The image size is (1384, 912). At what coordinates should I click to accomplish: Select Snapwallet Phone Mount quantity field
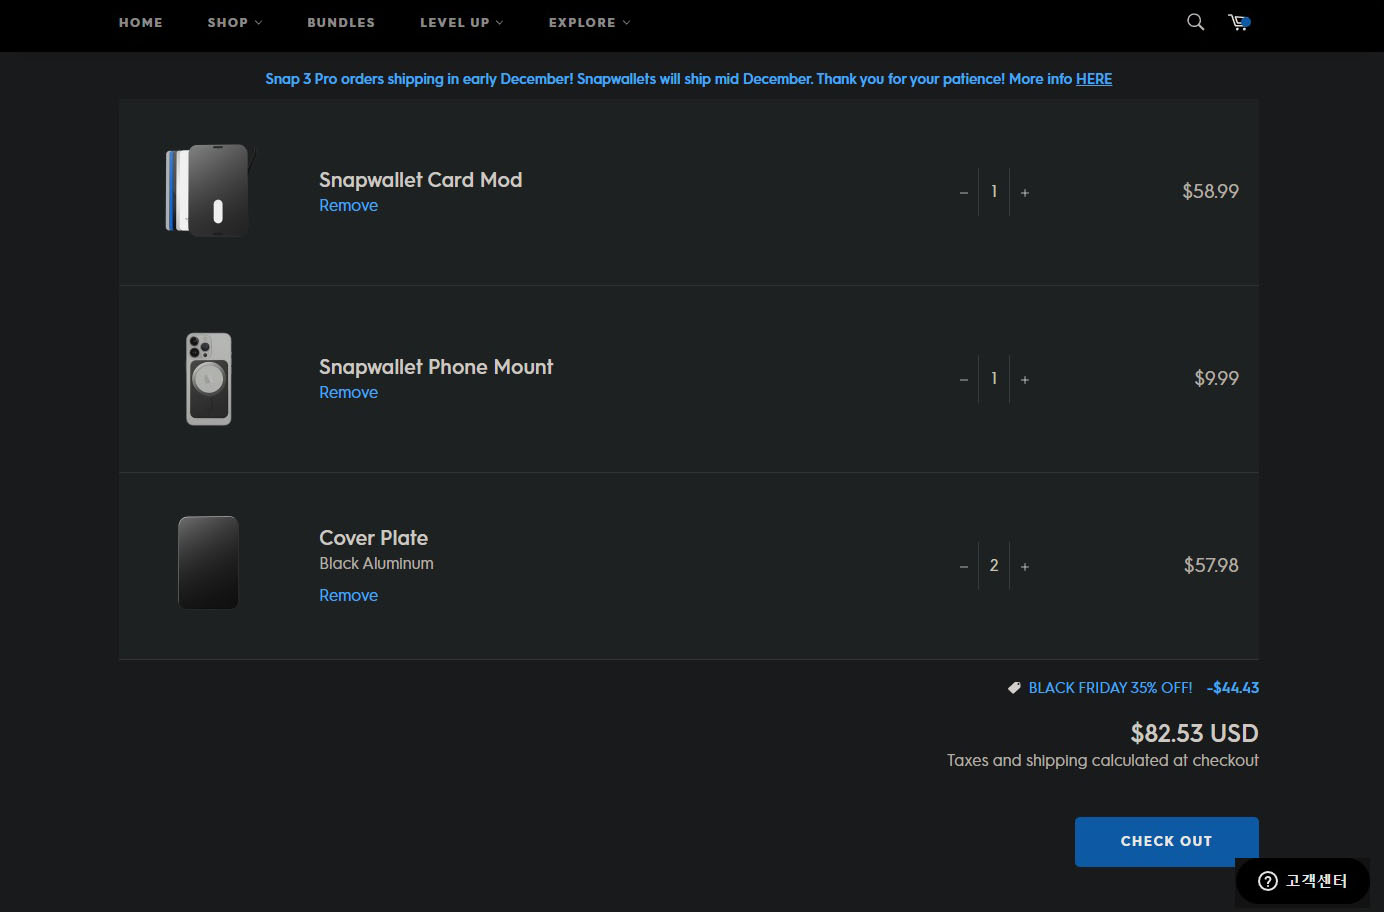(x=994, y=379)
